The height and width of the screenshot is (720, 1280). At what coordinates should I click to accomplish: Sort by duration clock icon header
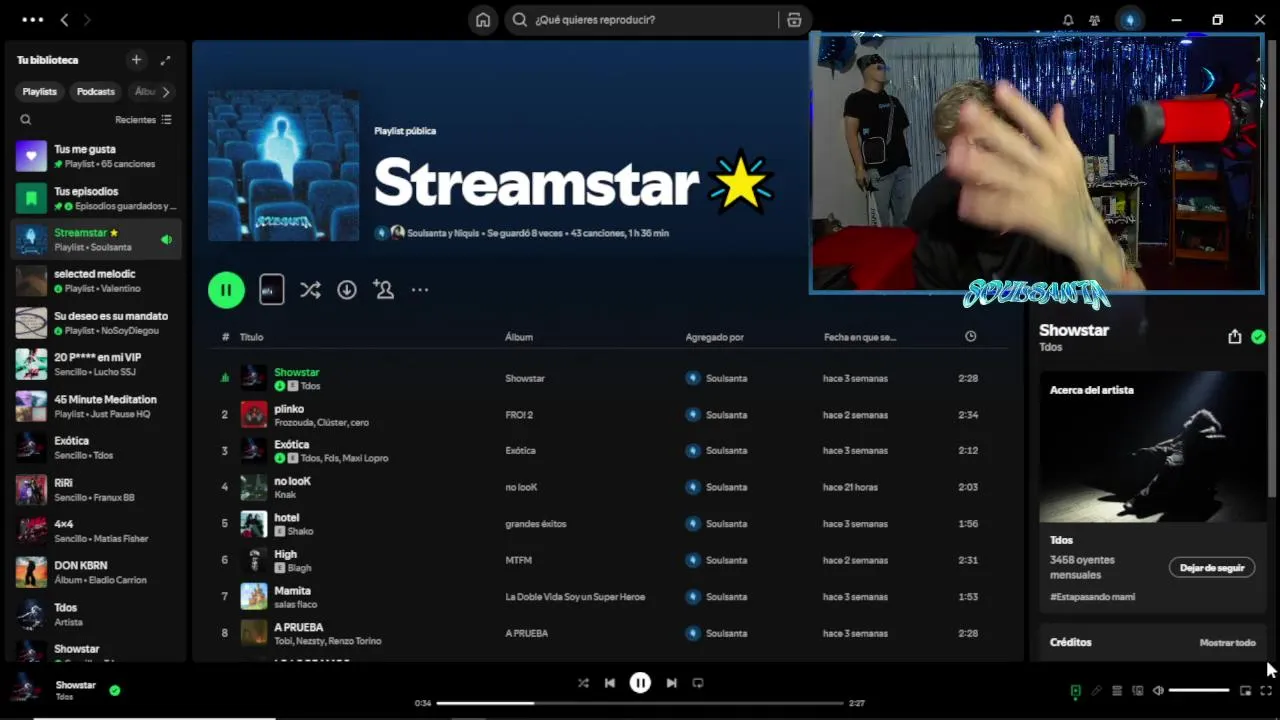(970, 337)
